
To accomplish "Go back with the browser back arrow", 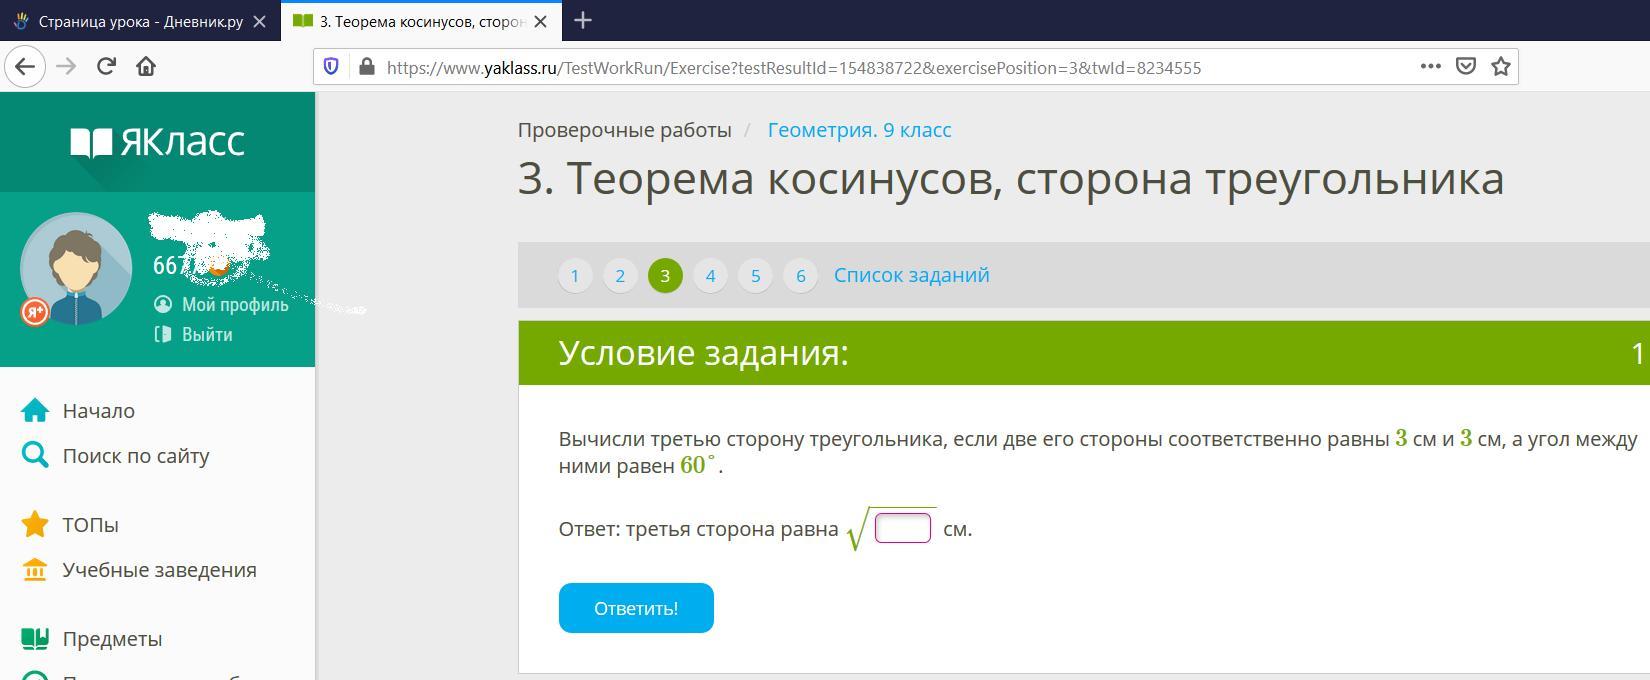I will coord(25,67).
